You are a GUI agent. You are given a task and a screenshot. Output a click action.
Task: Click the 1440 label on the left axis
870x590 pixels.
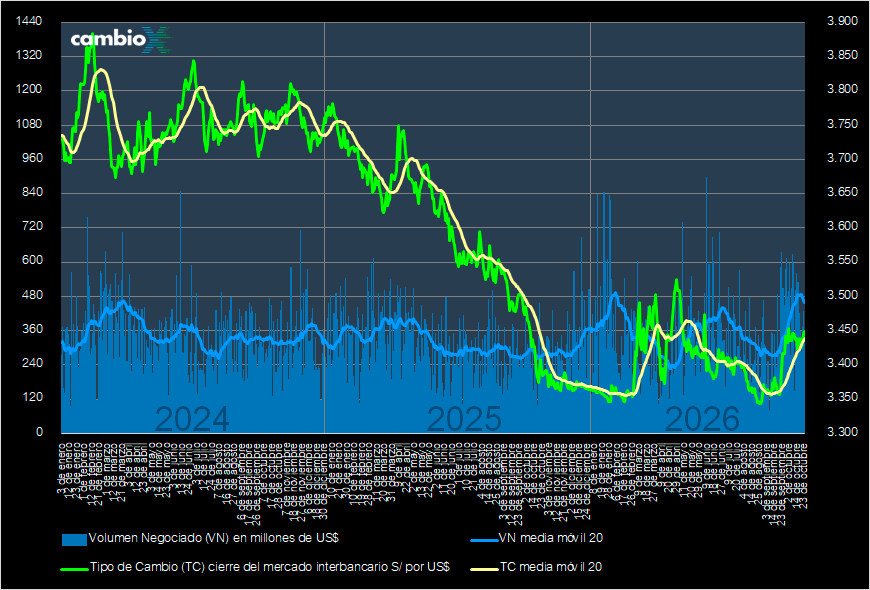[29, 22]
